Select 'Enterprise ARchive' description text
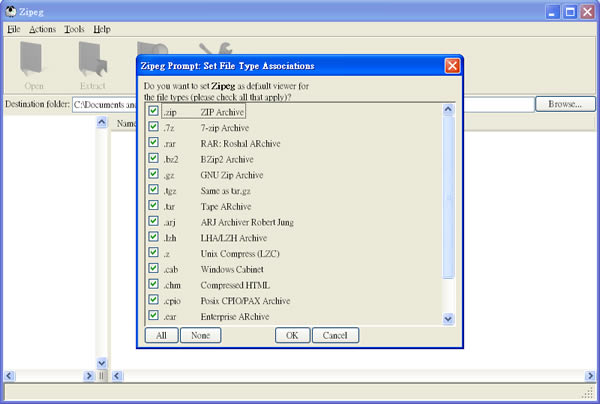600x404 pixels. (235, 316)
